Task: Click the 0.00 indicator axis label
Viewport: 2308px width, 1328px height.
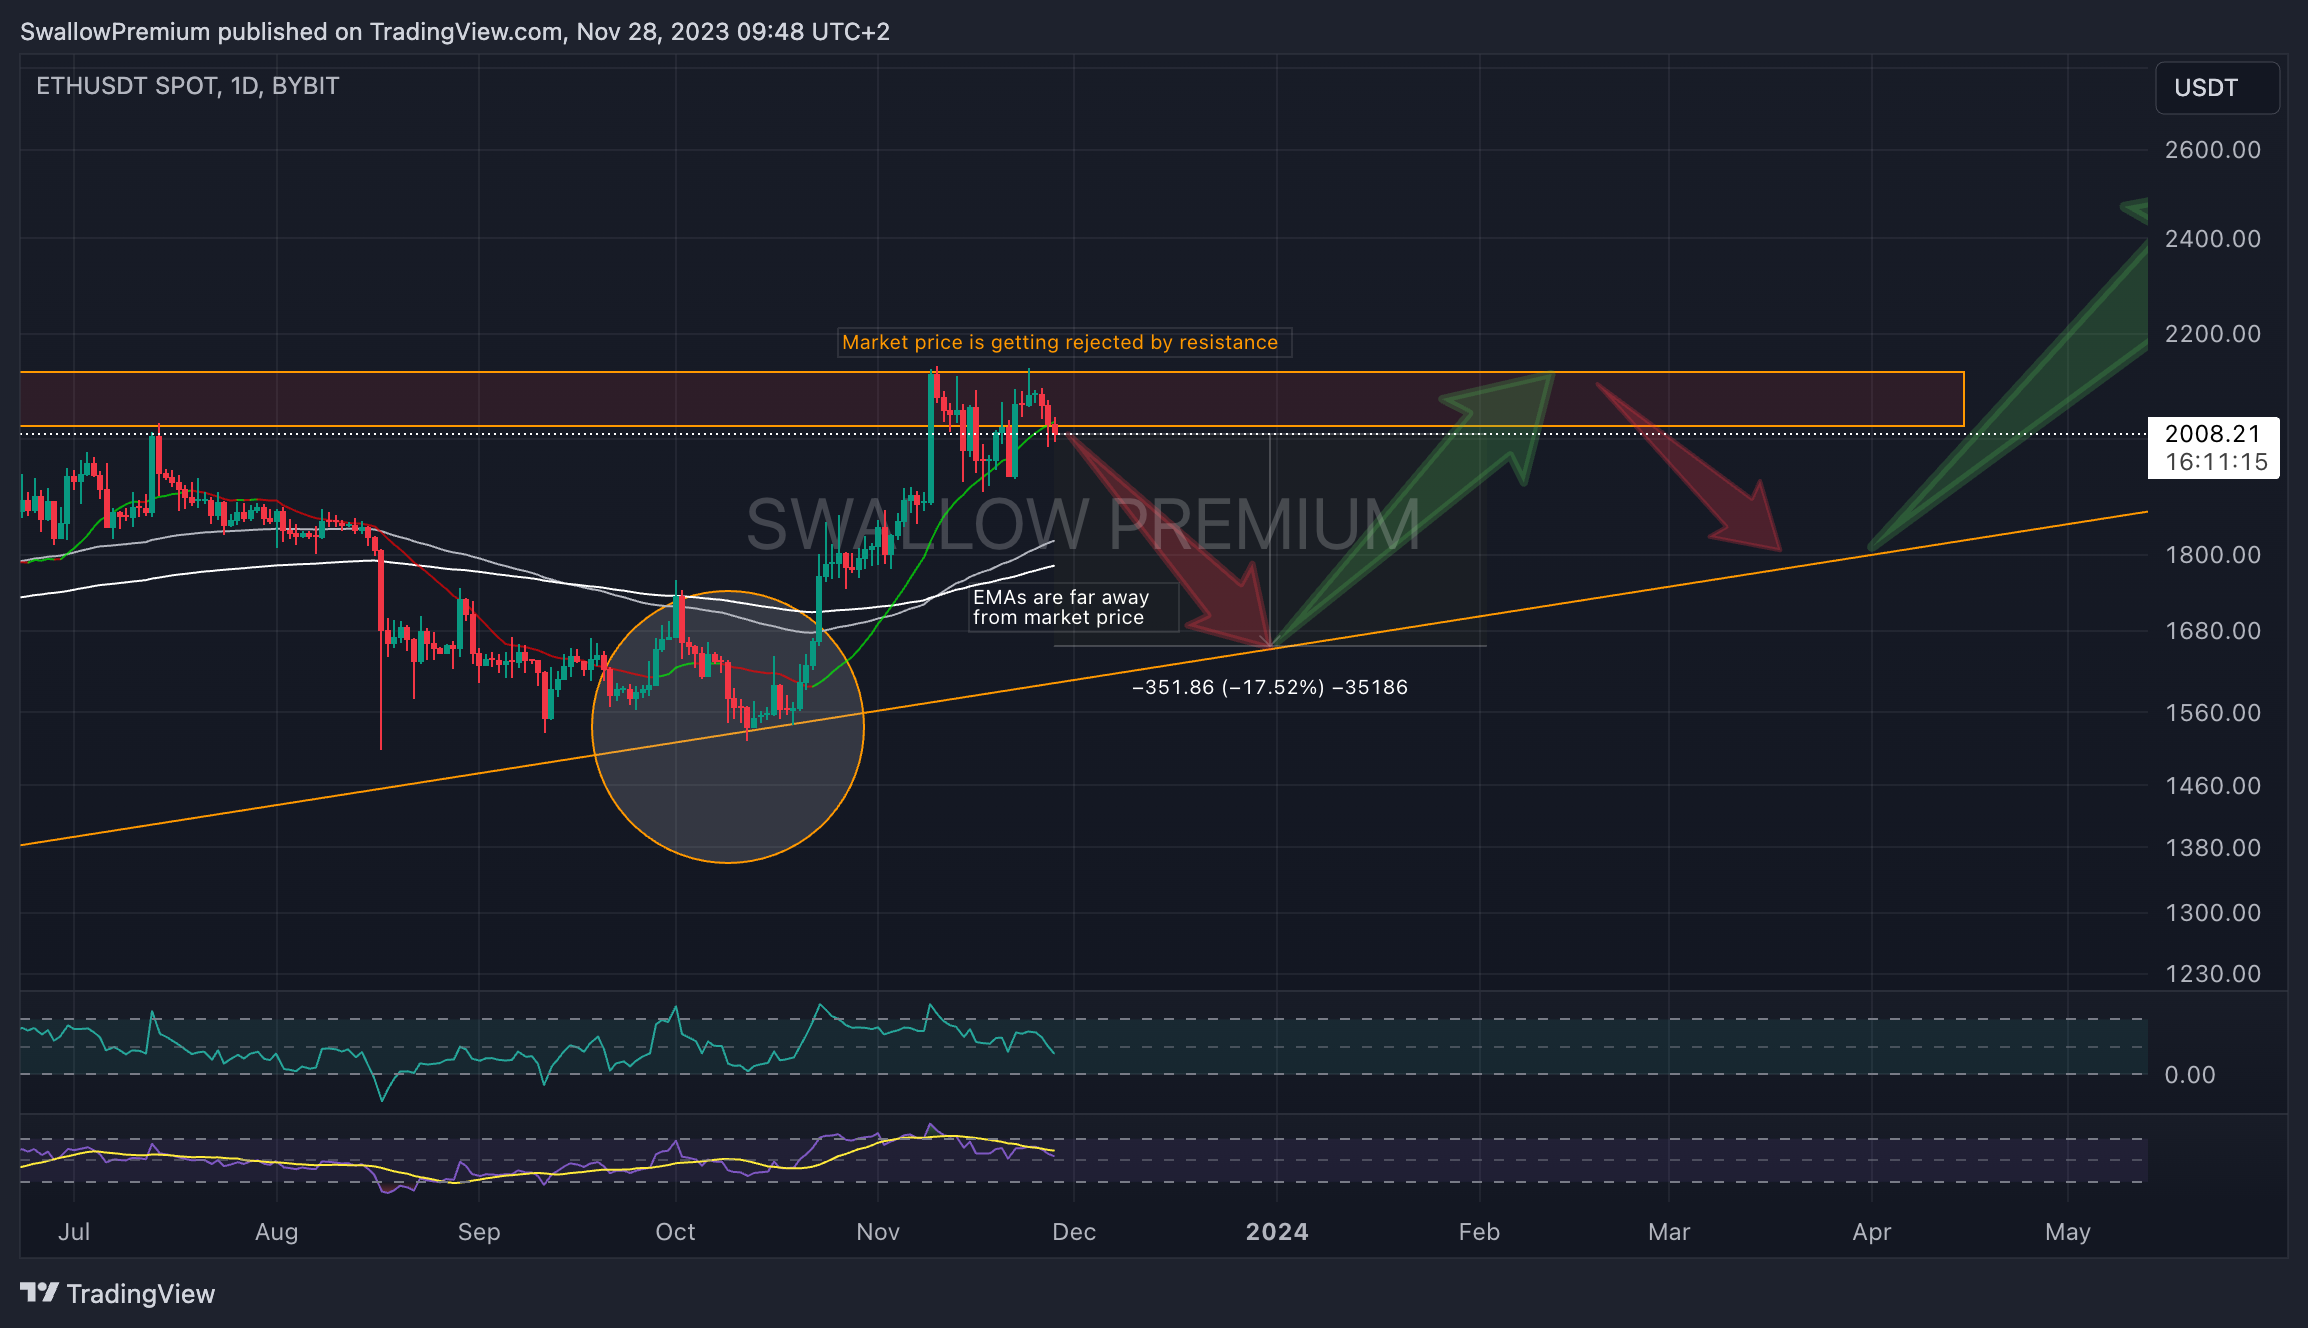Action: point(2190,1075)
